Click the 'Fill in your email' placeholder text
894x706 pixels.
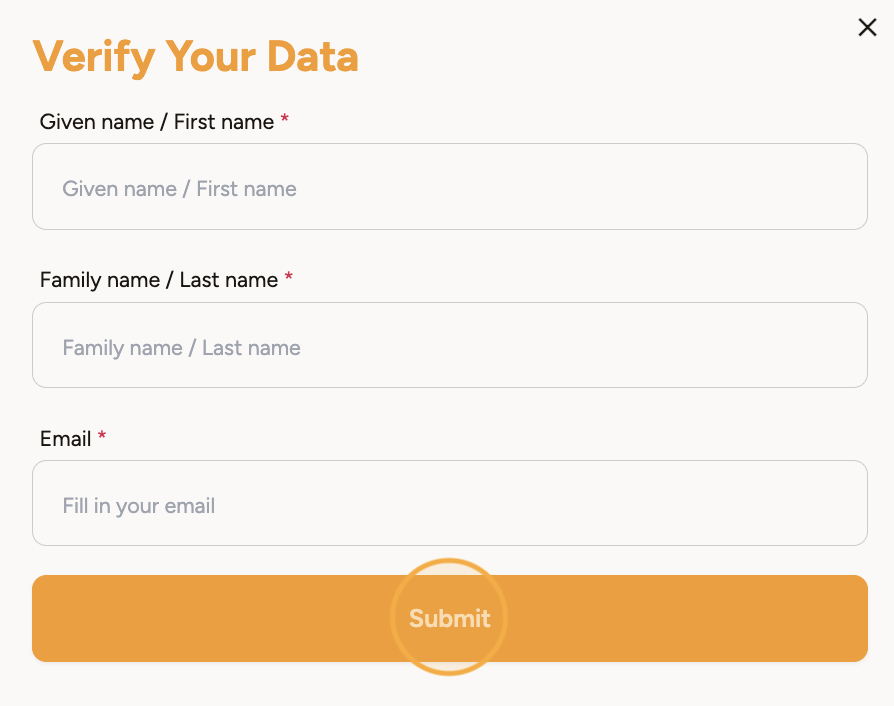point(139,506)
